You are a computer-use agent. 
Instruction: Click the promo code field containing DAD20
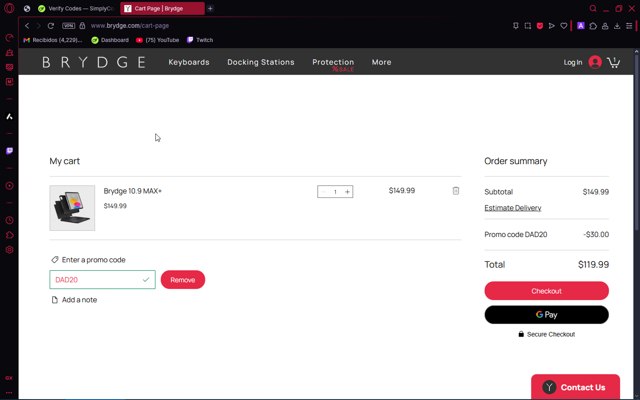(102, 280)
